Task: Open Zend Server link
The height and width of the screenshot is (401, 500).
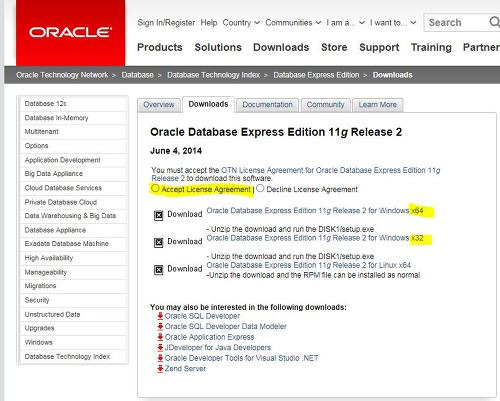Action: [x=185, y=369]
